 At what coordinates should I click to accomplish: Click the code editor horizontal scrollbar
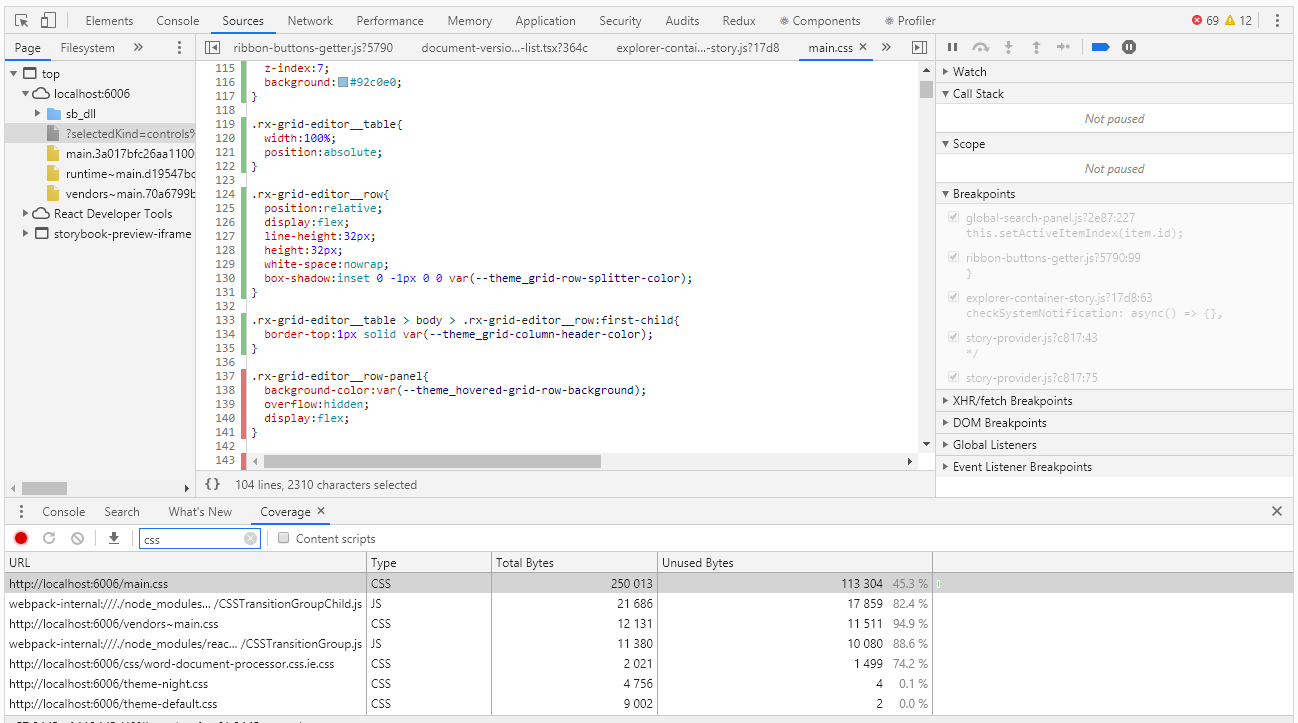[432, 461]
